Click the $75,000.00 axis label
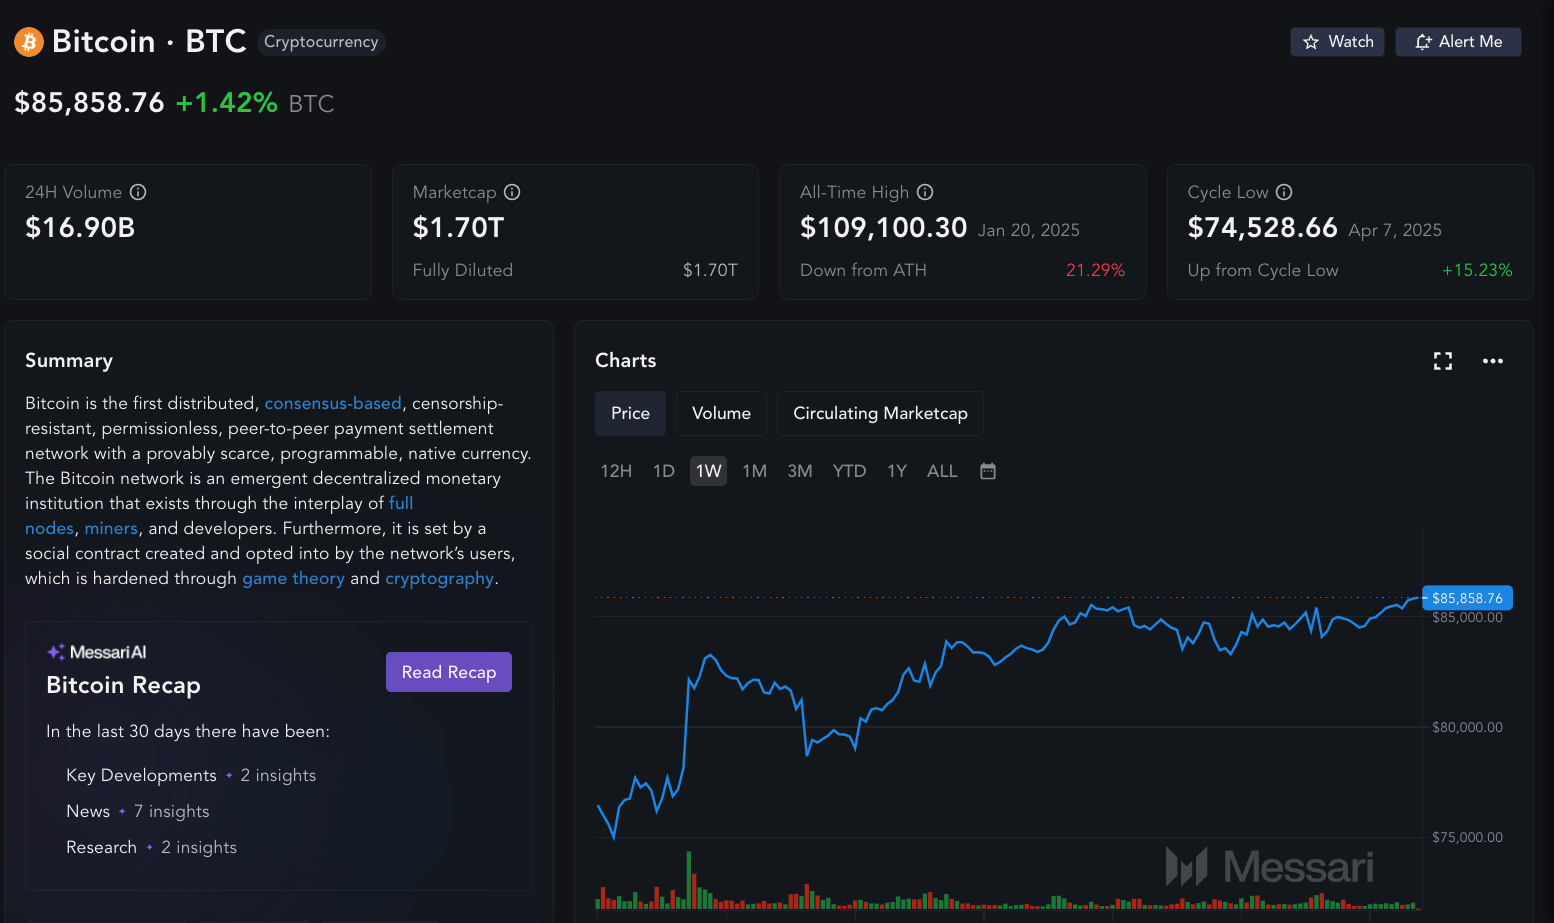Screen dimensions: 1554x923 coord(1467,837)
